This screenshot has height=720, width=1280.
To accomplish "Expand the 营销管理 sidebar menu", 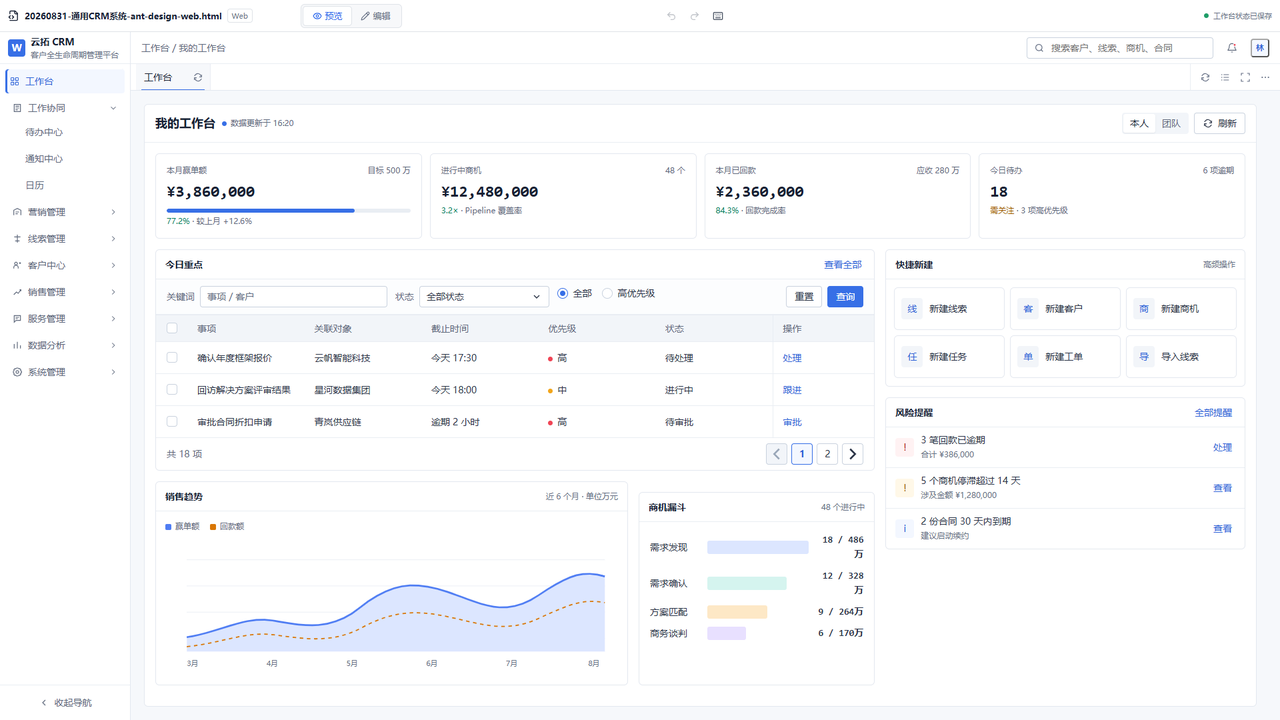I will [65, 212].
